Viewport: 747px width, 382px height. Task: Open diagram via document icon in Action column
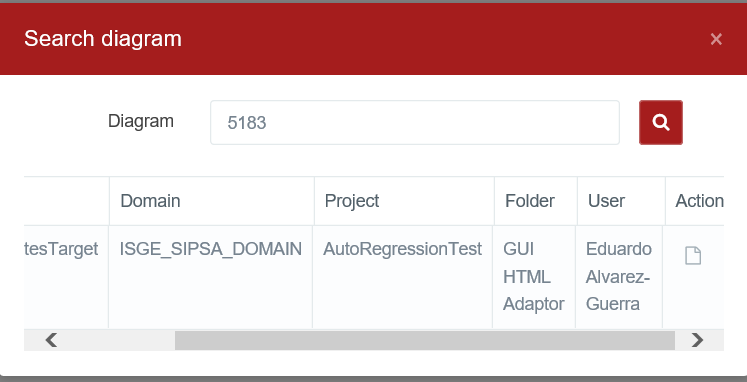tap(693, 255)
